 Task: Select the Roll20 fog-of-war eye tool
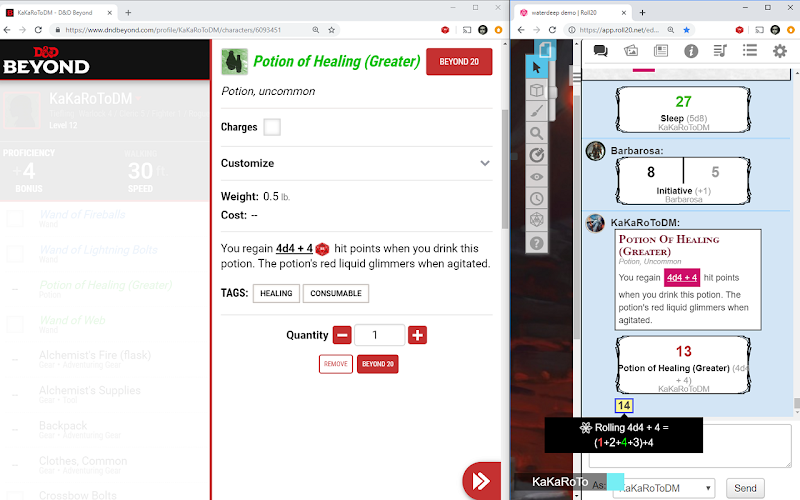536,177
